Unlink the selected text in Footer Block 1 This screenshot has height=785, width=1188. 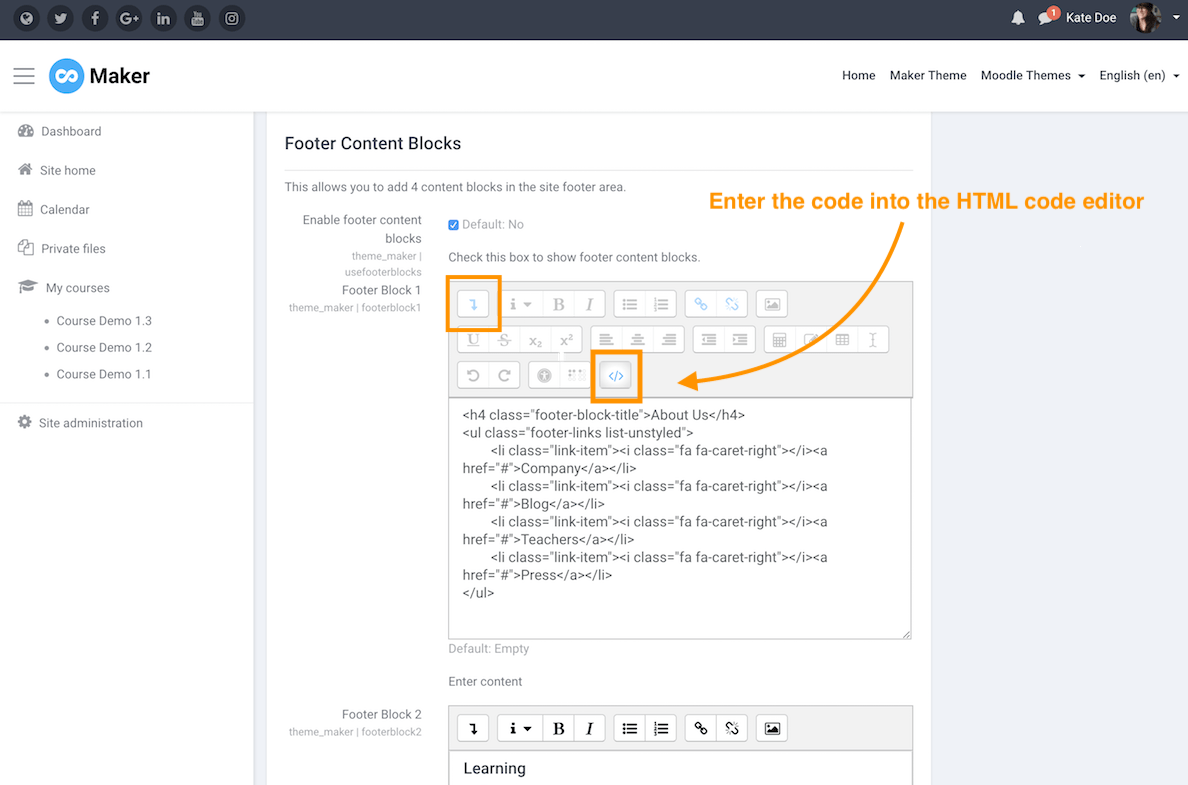coord(731,304)
